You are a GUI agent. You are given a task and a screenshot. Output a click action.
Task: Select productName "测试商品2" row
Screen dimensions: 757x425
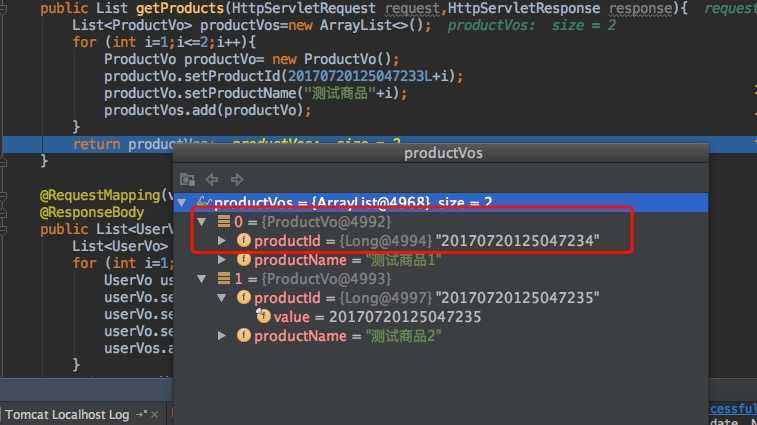tap(441, 336)
